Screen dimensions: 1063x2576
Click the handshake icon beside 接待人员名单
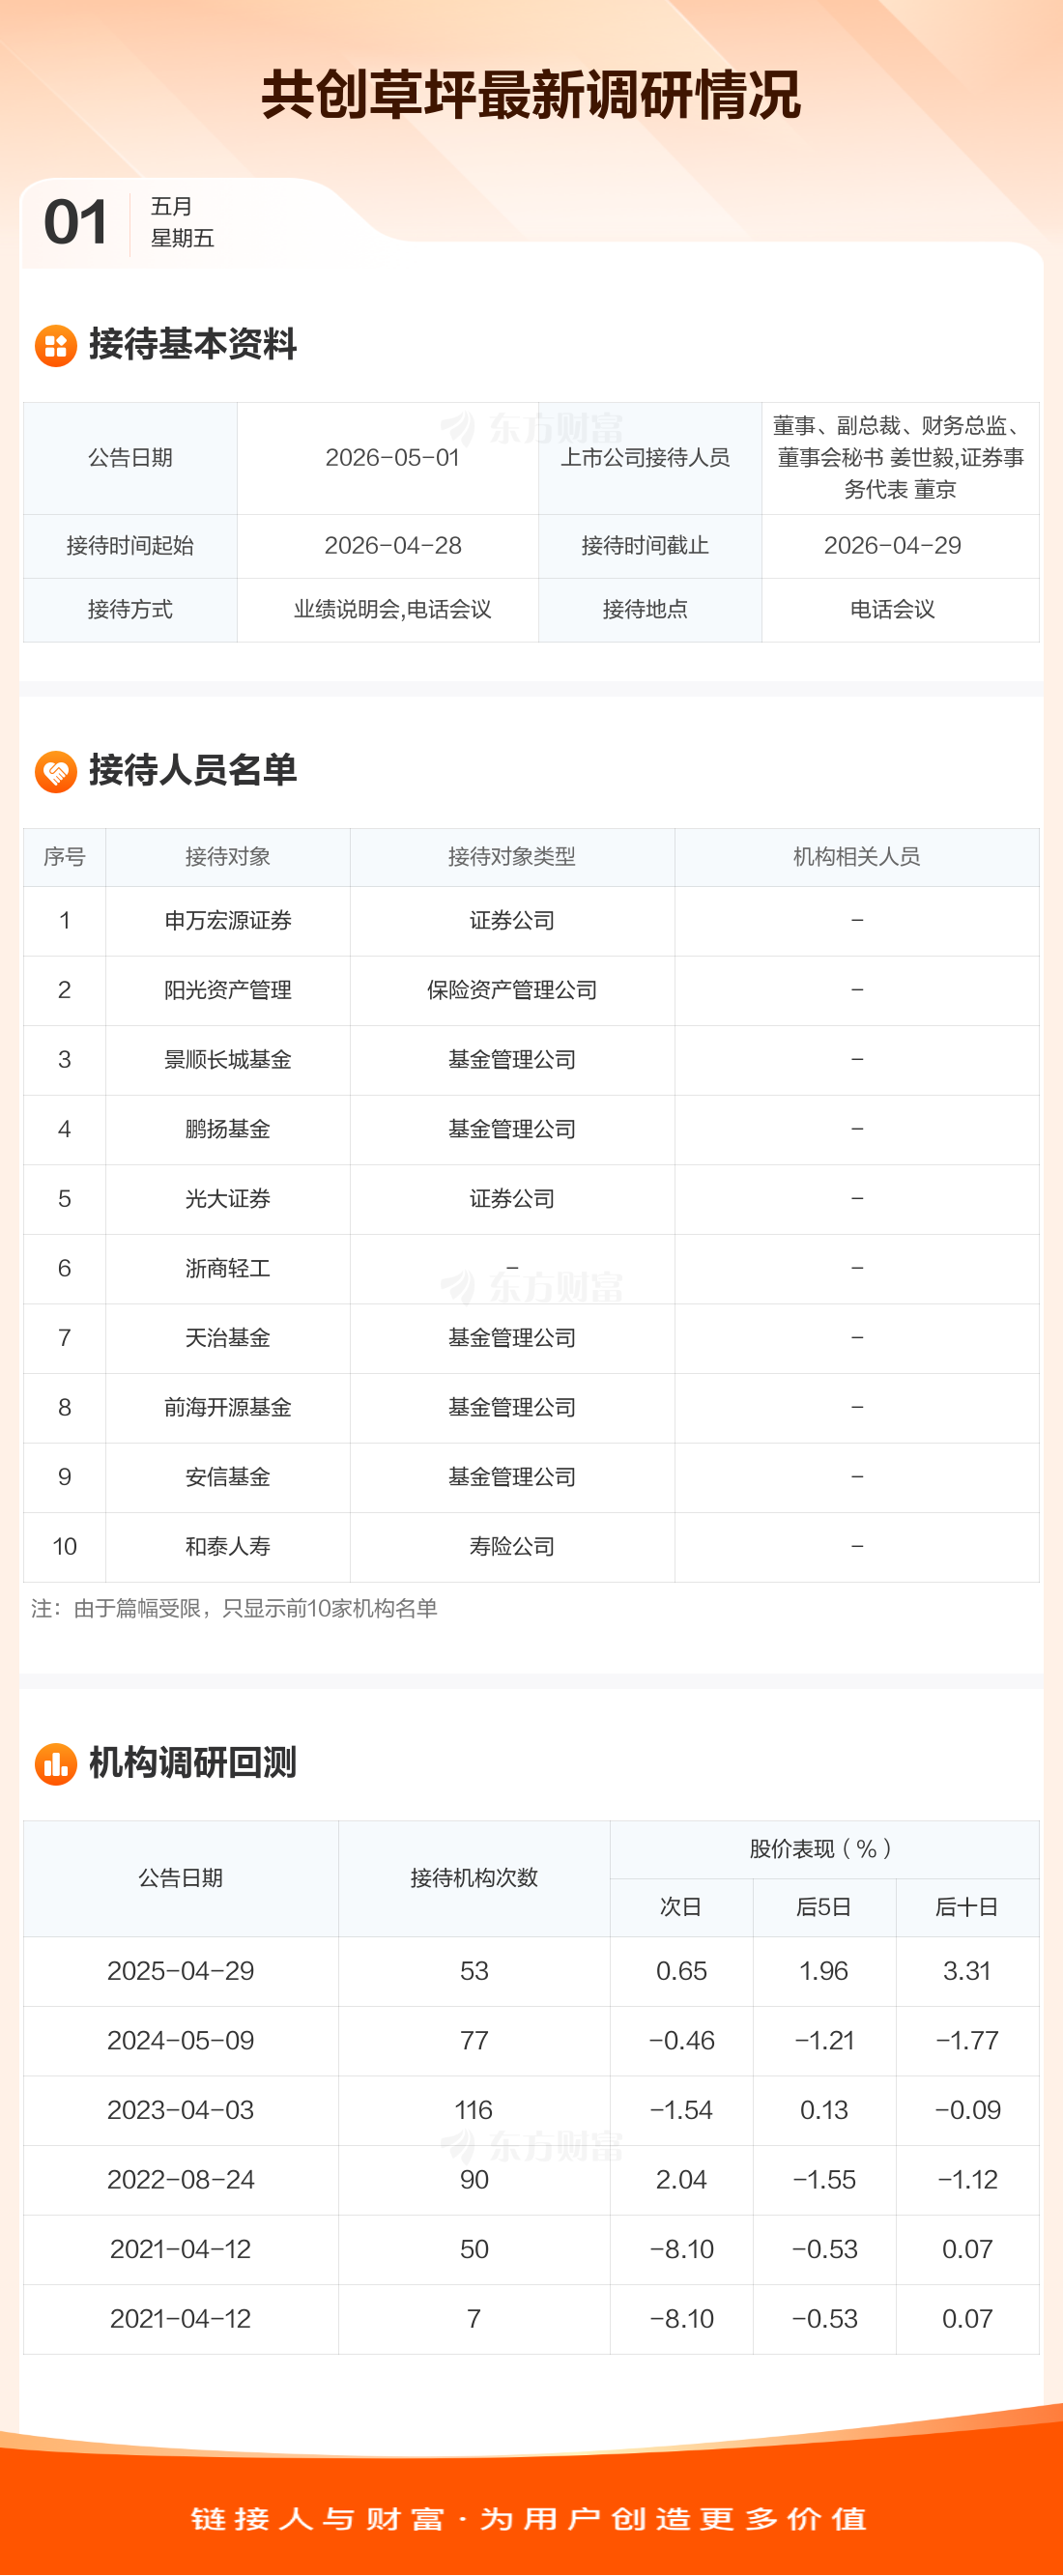point(56,772)
